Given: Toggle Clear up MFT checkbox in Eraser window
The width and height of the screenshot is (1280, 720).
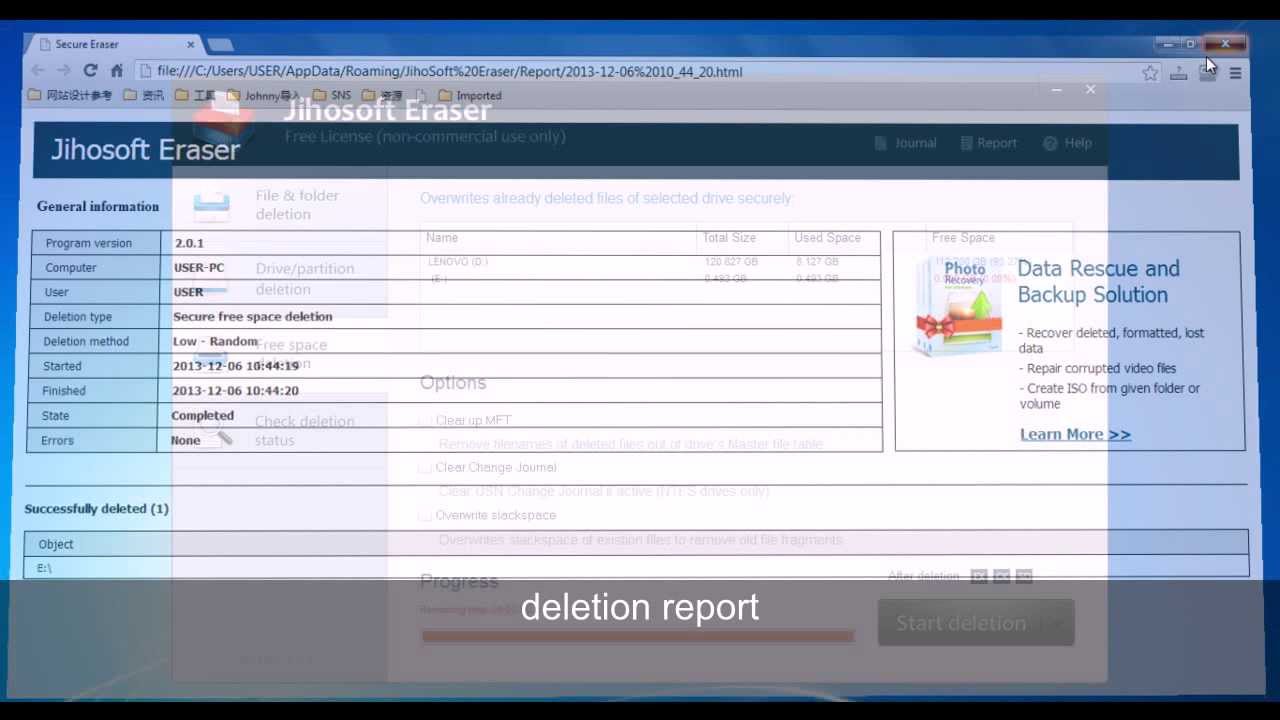Looking at the screenshot, I should pos(425,420).
